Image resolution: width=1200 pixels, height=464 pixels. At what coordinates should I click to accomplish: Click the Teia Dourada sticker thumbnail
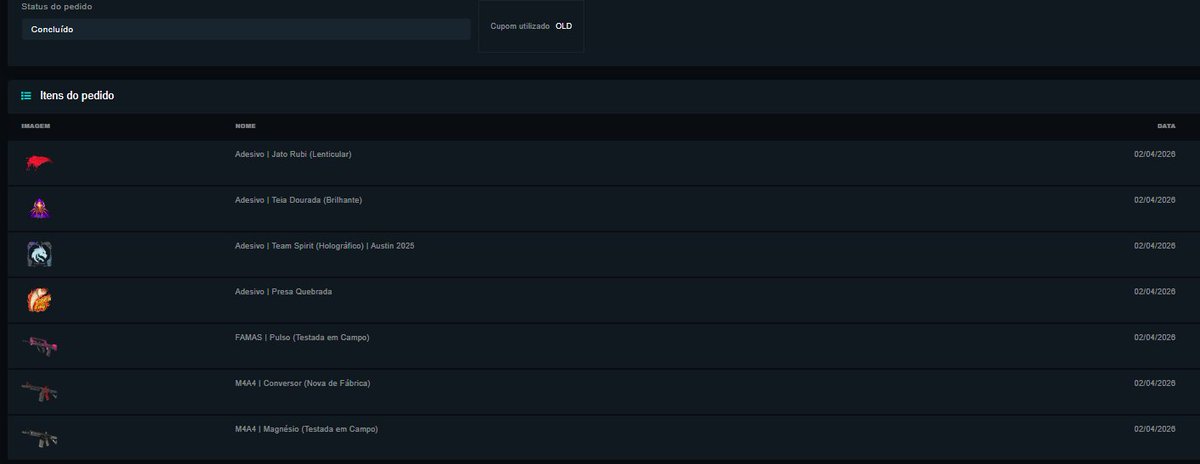click(x=39, y=208)
